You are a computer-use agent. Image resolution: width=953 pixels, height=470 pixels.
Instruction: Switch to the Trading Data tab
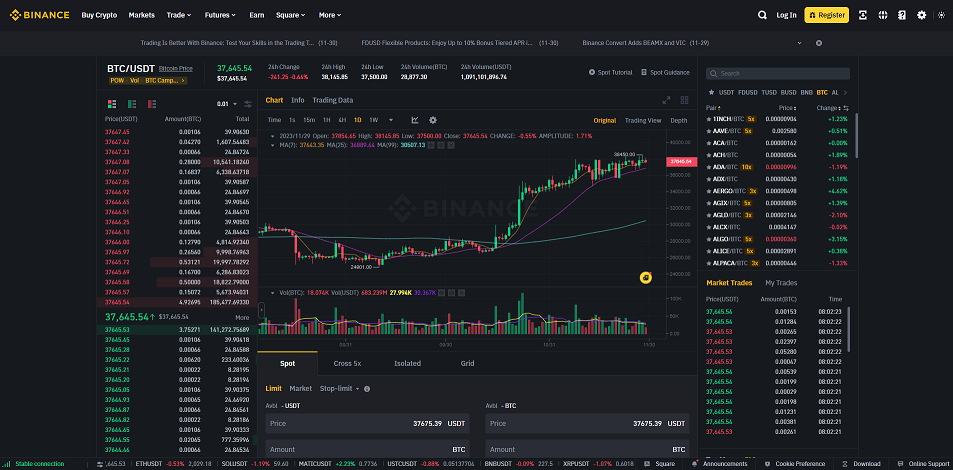coord(332,100)
